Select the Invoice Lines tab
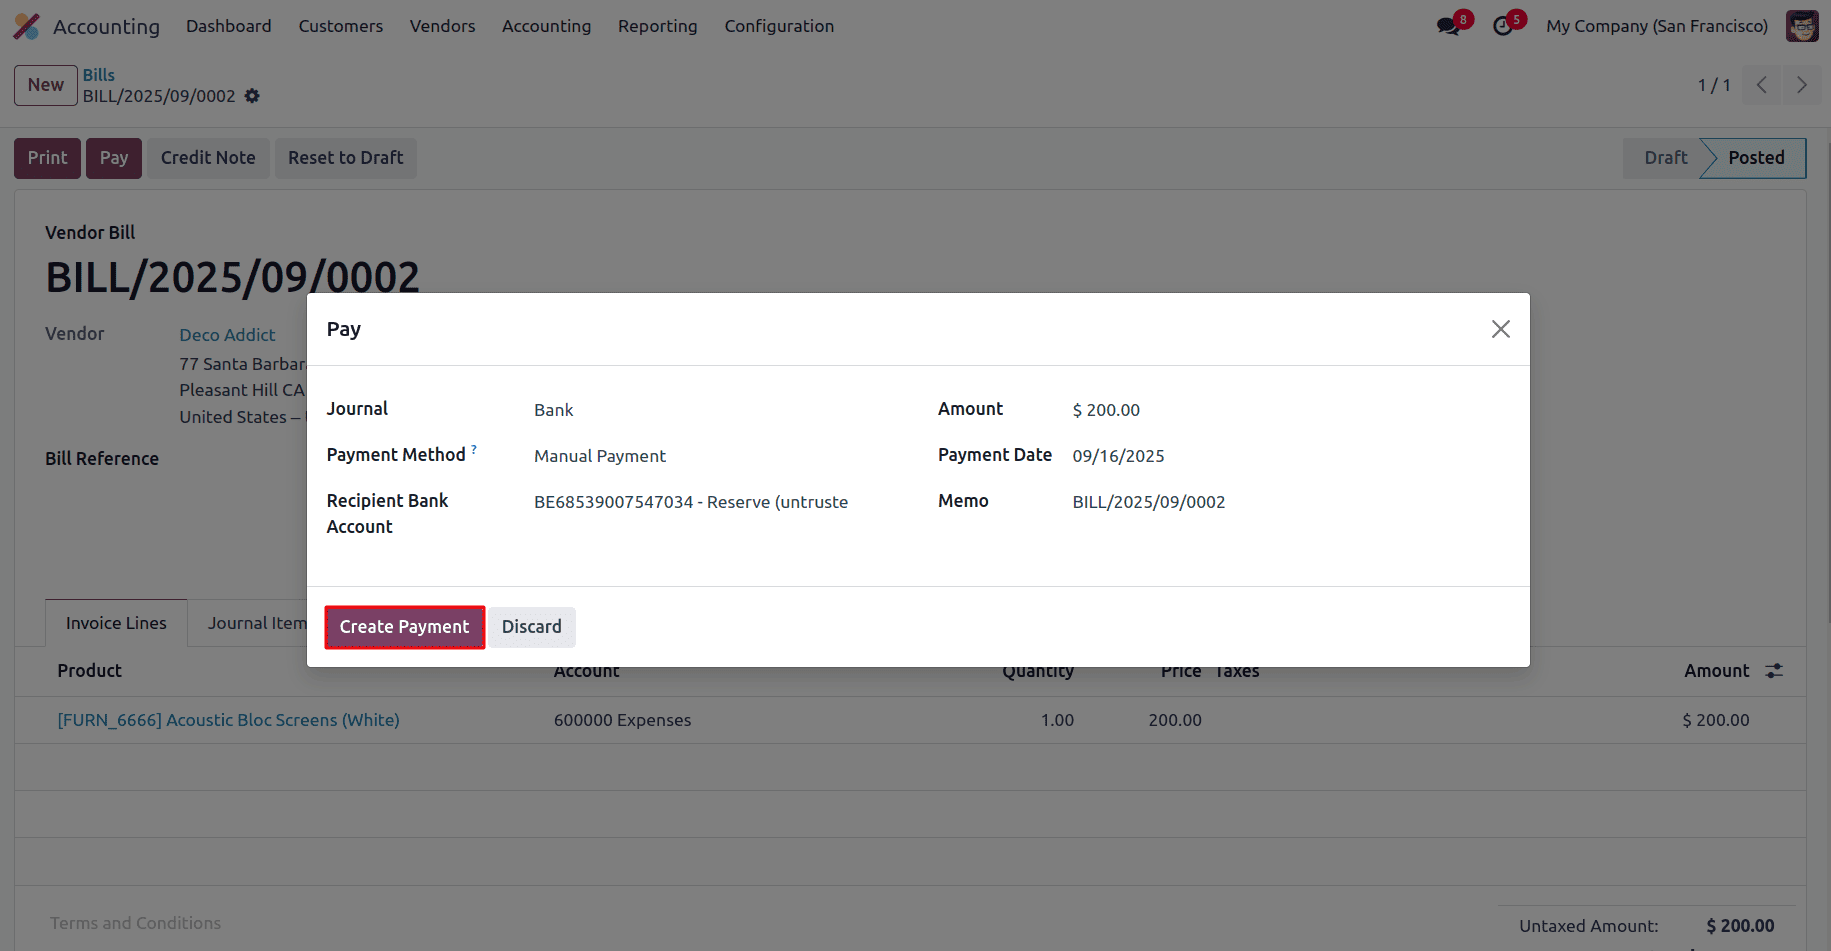1831x951 pixels. 115,622
